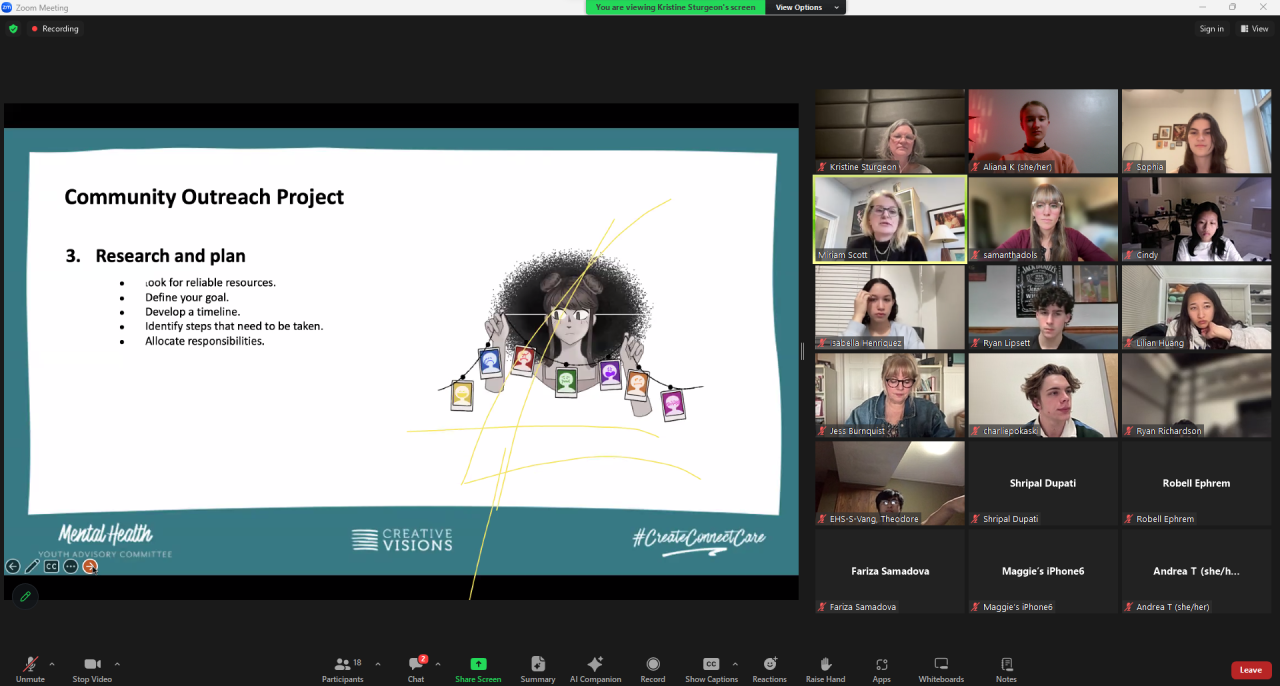This screenshot has height=686, width=1280.
Task: Launch the AI Companion
Action: coord(595,669)
